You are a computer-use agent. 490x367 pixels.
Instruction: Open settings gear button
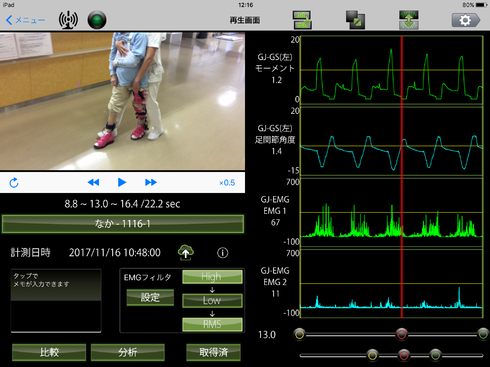pyautogui.click(x=466, y=20)
